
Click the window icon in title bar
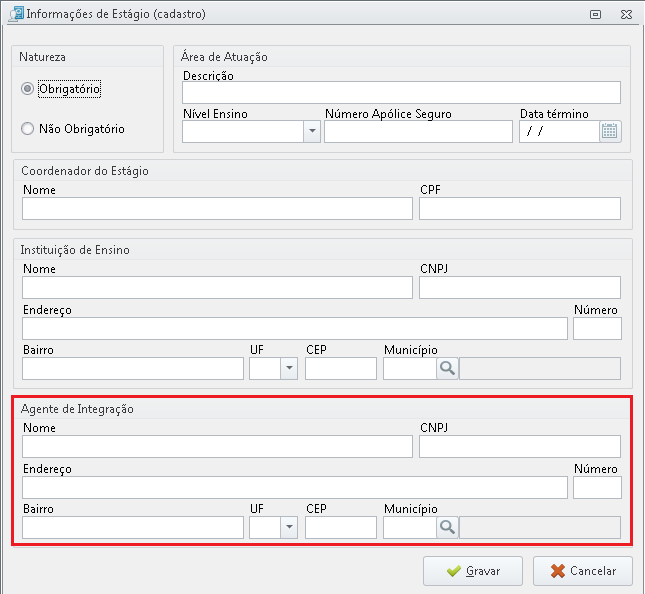[16, 14]
